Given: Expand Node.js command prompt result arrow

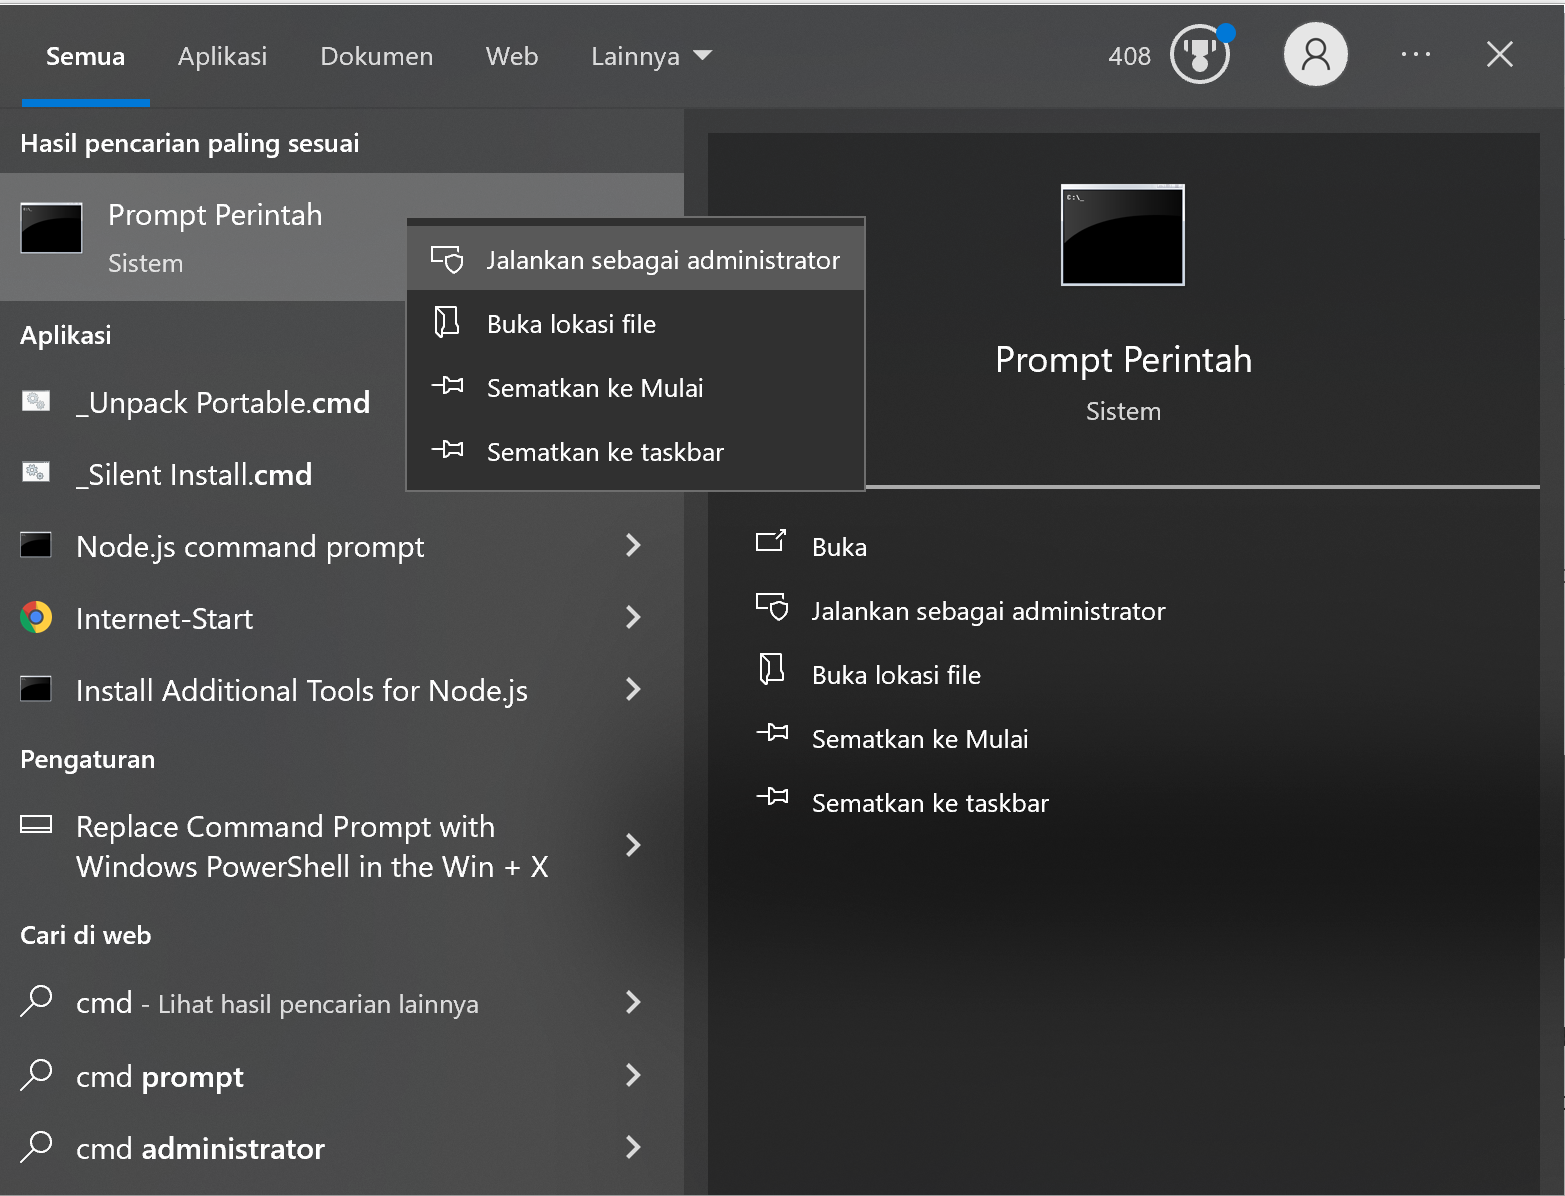Looking at the screenshot, I should (633, 545).
